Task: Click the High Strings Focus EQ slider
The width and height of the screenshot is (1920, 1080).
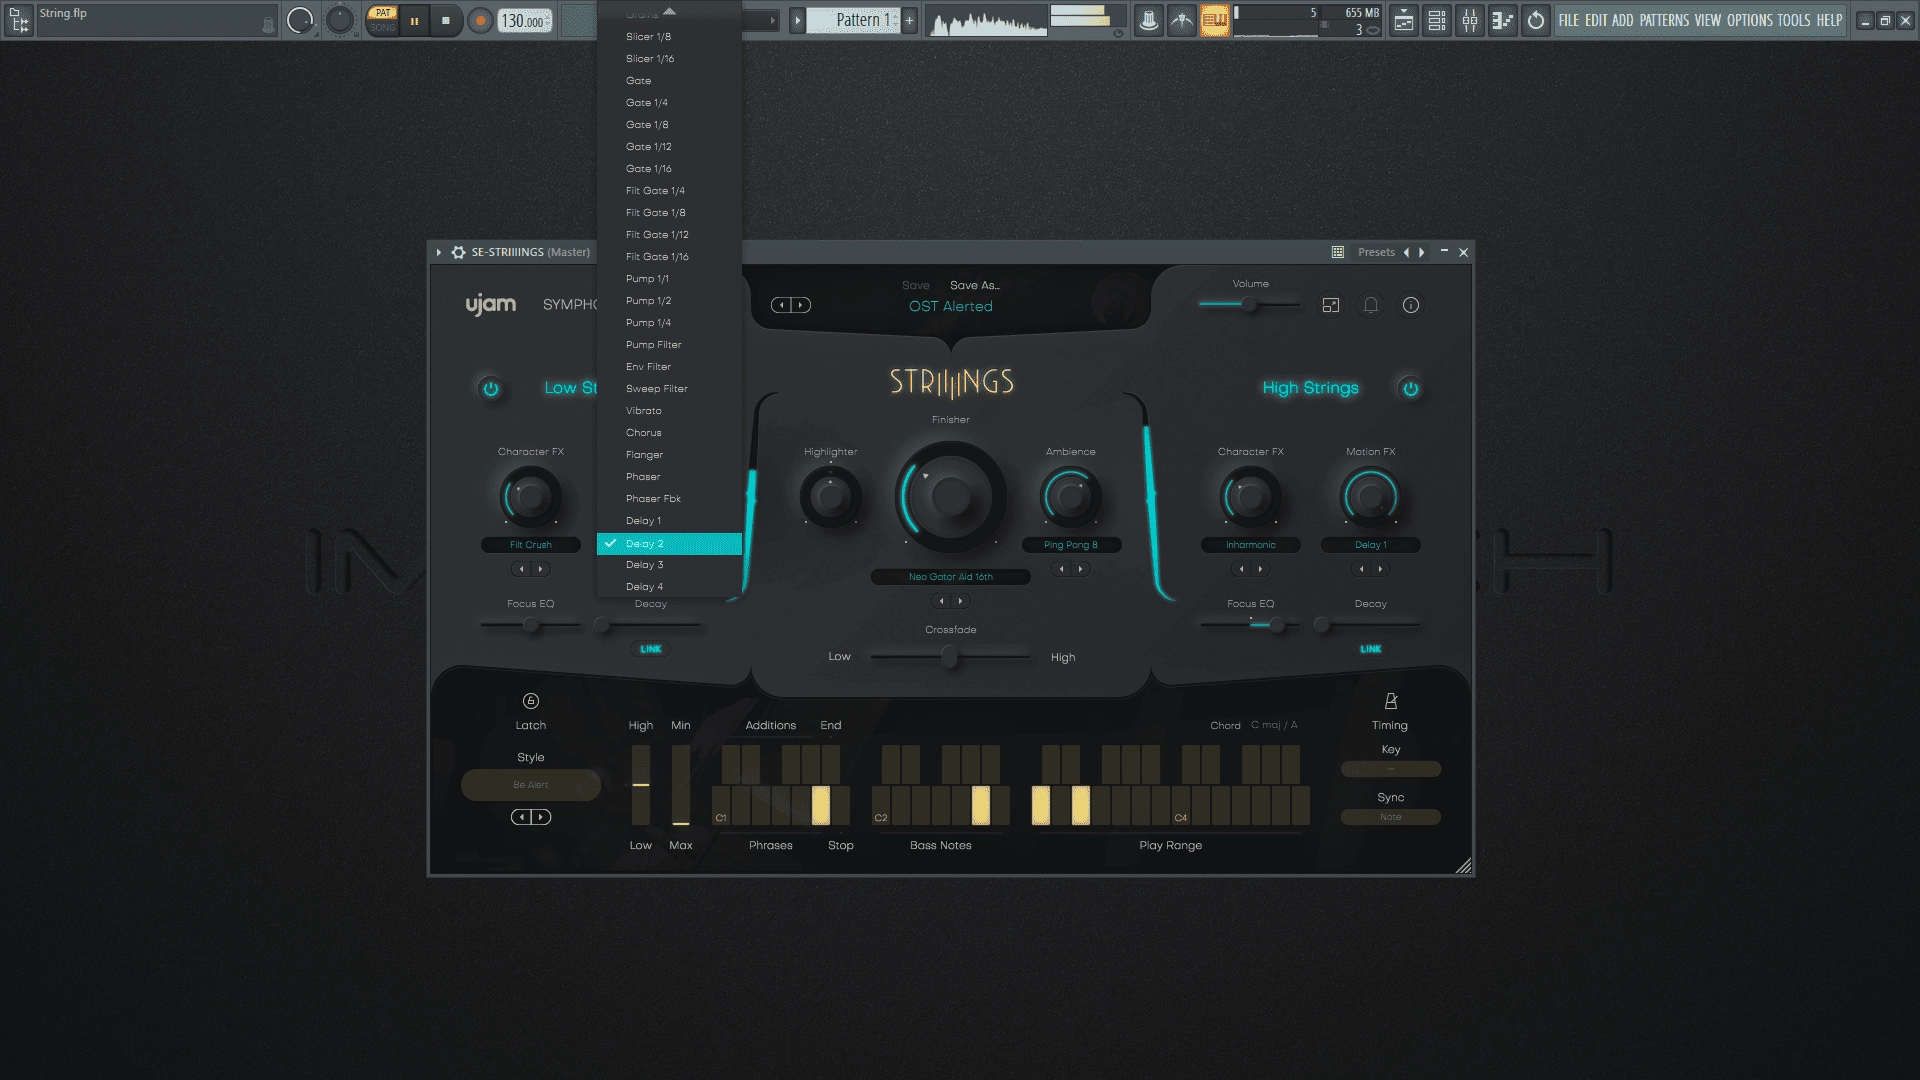Action: (1251, 625)
